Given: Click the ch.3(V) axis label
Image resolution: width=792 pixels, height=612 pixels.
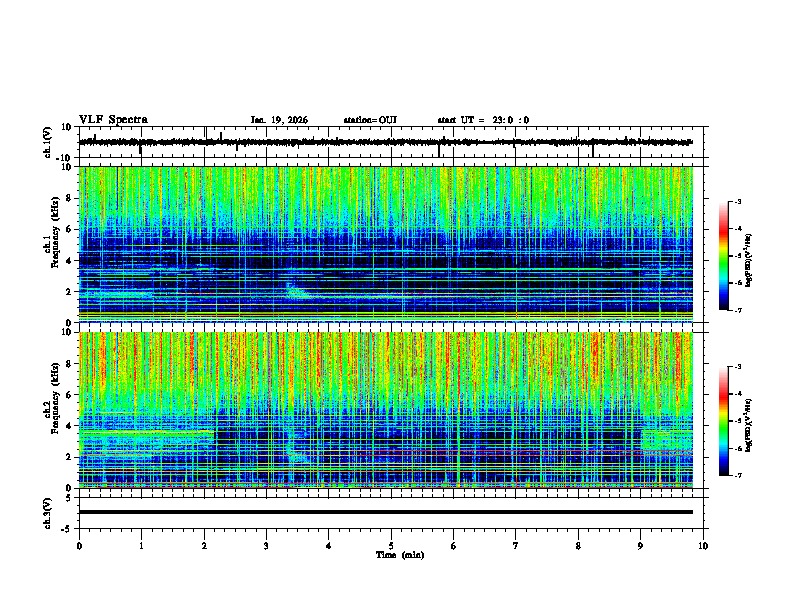Looking at the screenshot, I should [x=48, y=514].
